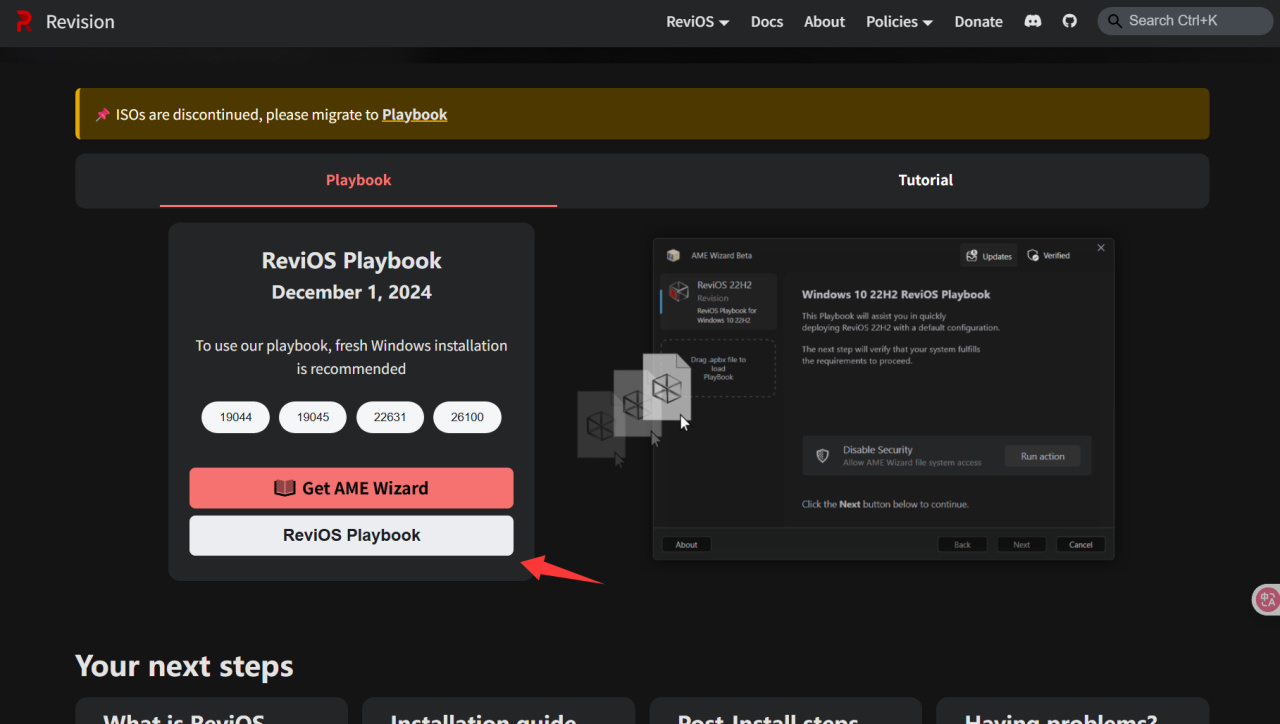Open the GitHub repository icon link
This screenshot has width=1280, height=724.
1070,21
